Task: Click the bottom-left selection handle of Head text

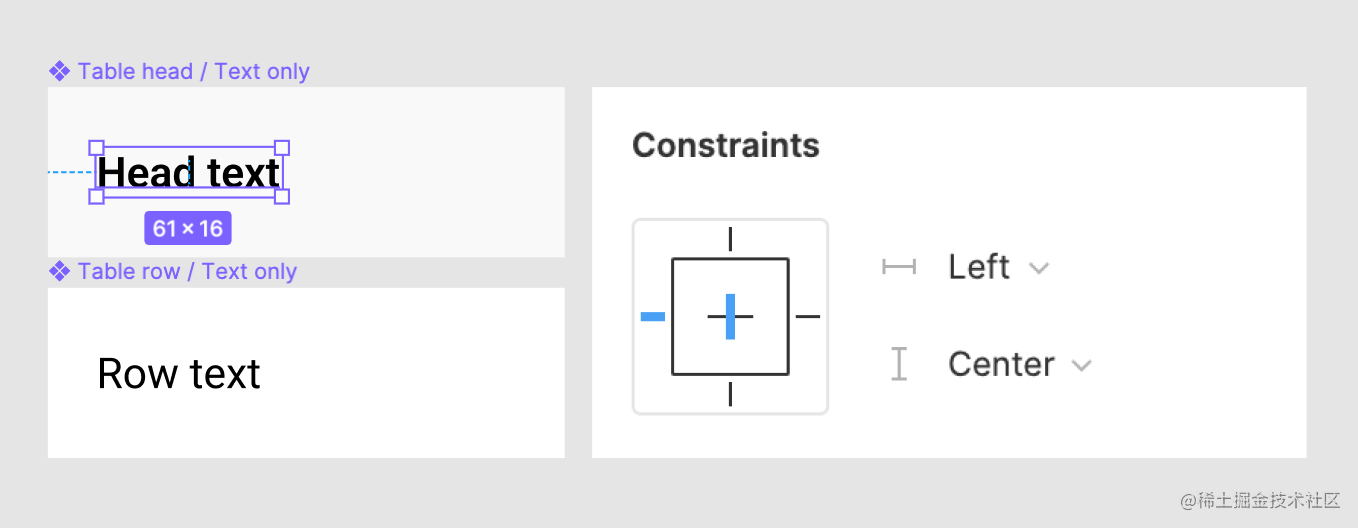Action: click(x=97, y=196)
